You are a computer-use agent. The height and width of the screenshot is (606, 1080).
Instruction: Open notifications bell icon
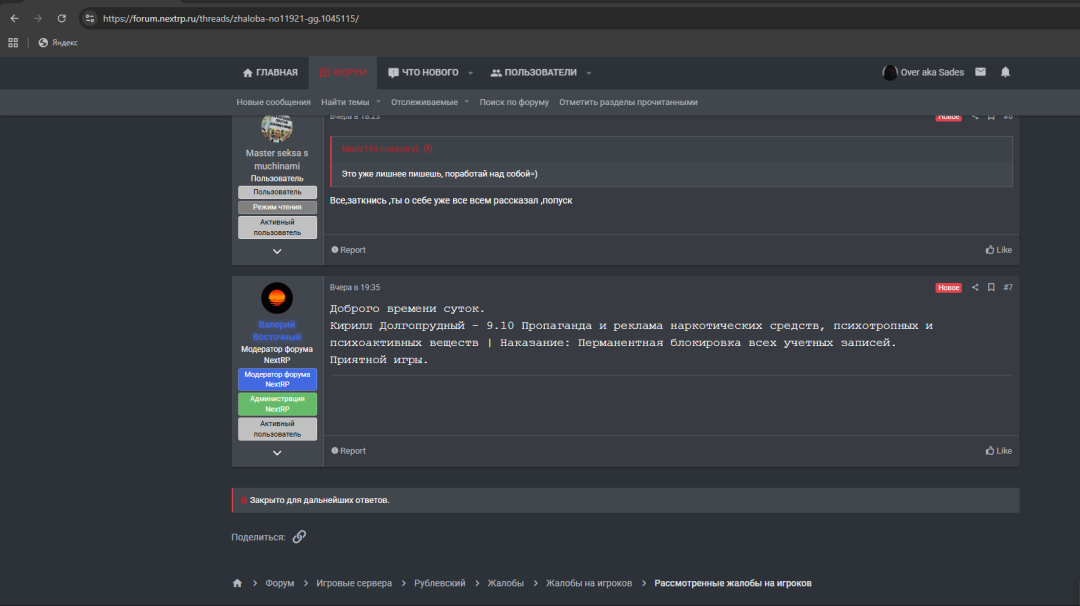tap(1005, 72)
